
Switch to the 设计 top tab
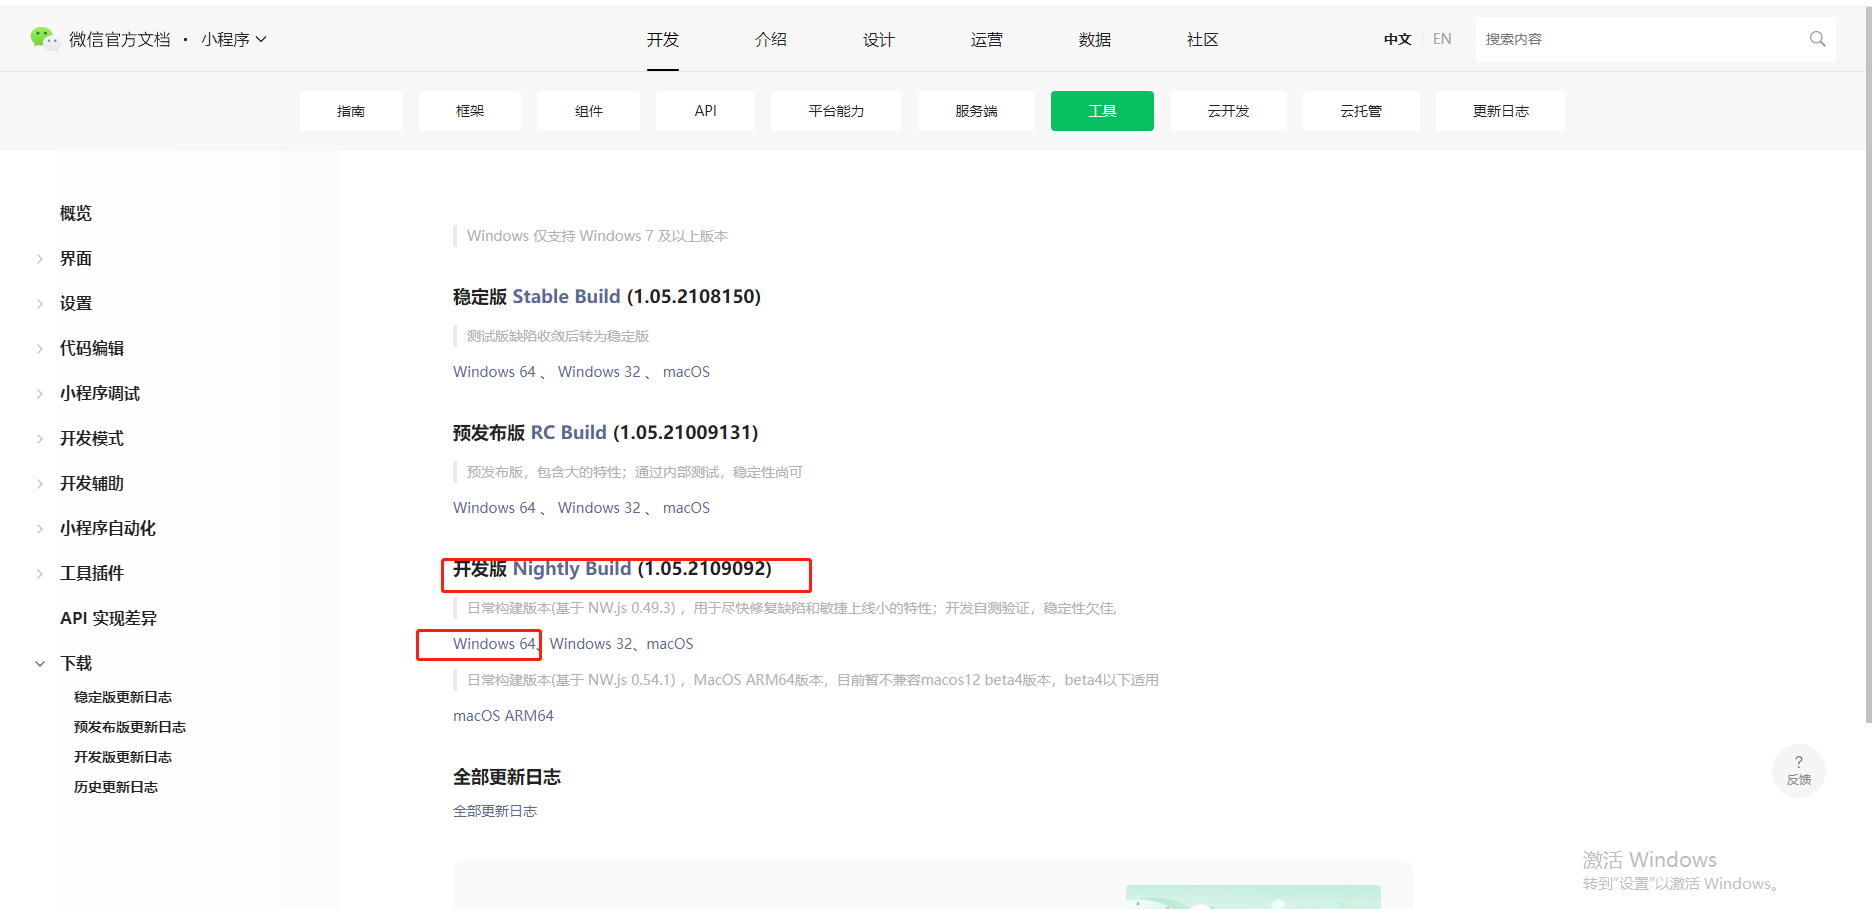pyautogui.click(x=879, y=39)
